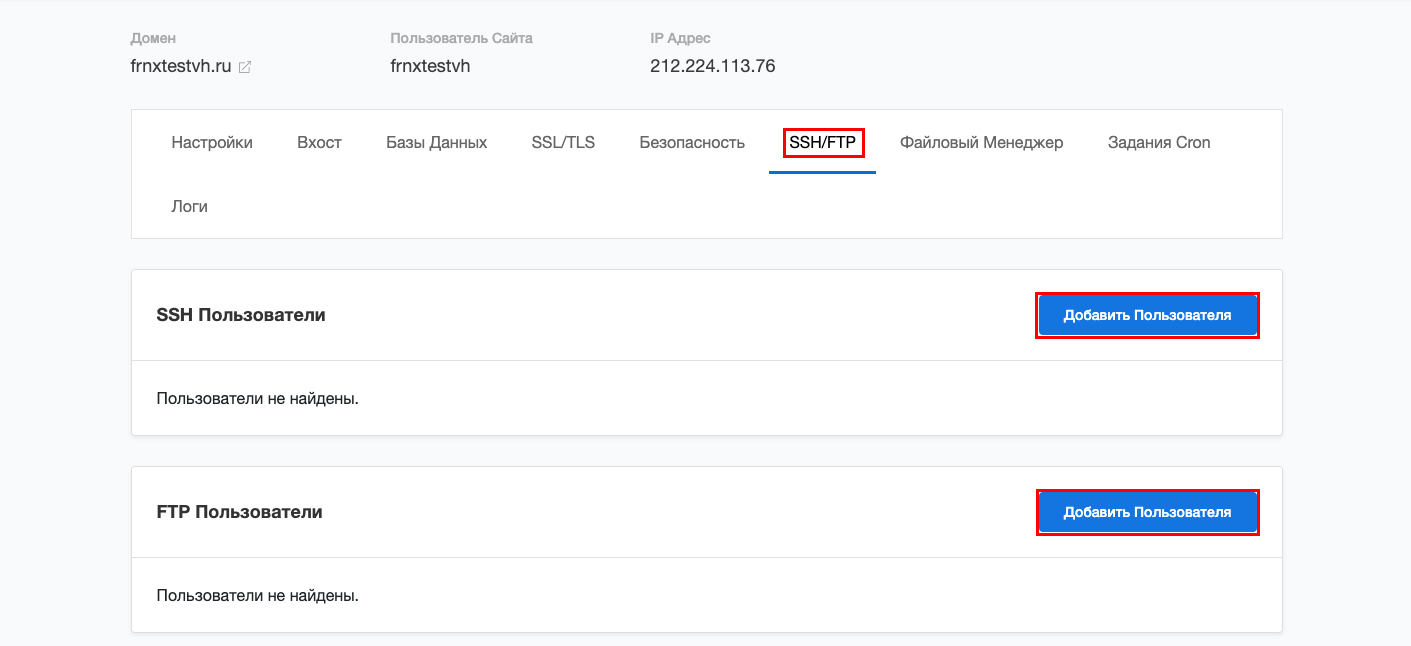Viewport: 1411px width, 646px height.
Task: Click the IP Адрес label
Action: [x=680, y=38]
